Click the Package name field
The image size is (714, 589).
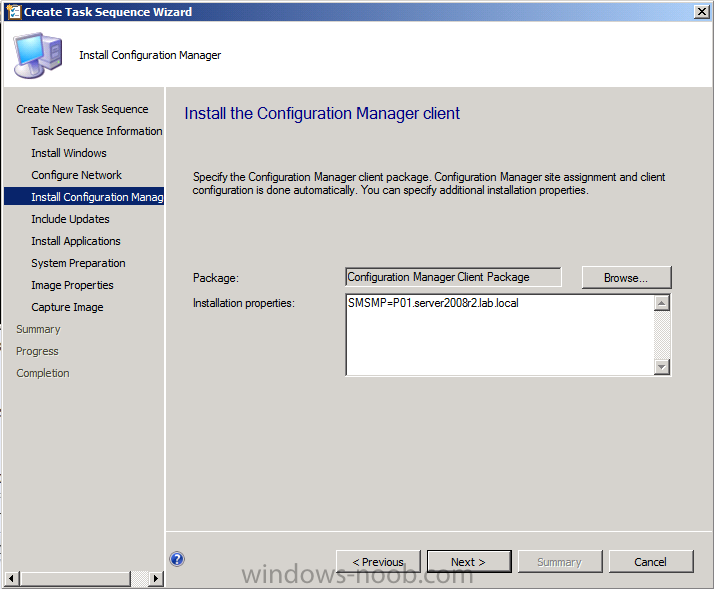[x=453, y=277]
